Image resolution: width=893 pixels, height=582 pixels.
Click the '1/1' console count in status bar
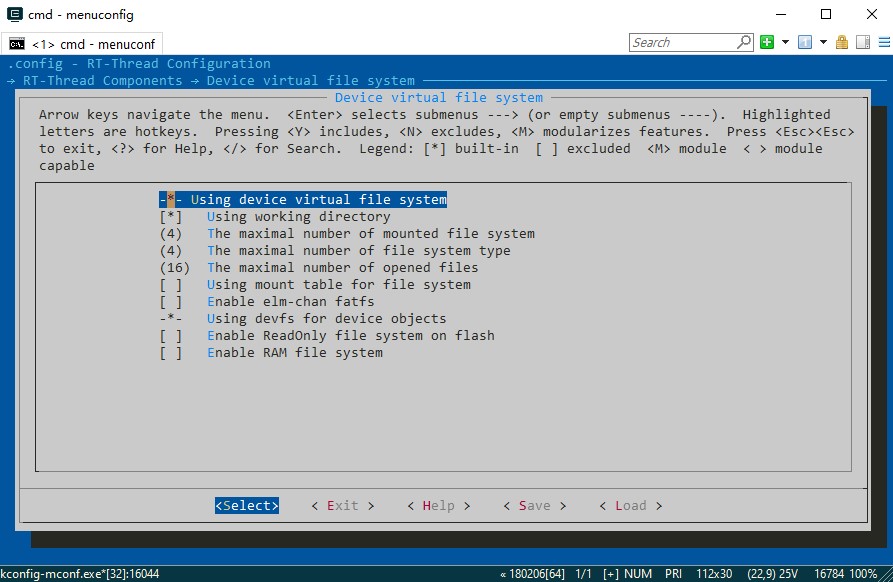click(x=583, y=574)
